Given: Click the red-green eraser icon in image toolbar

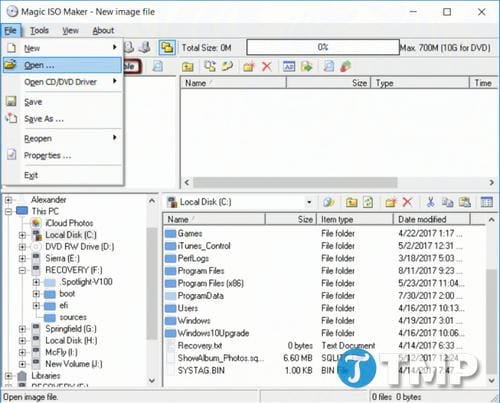Looking at the screenshot, I should [346, 66].
